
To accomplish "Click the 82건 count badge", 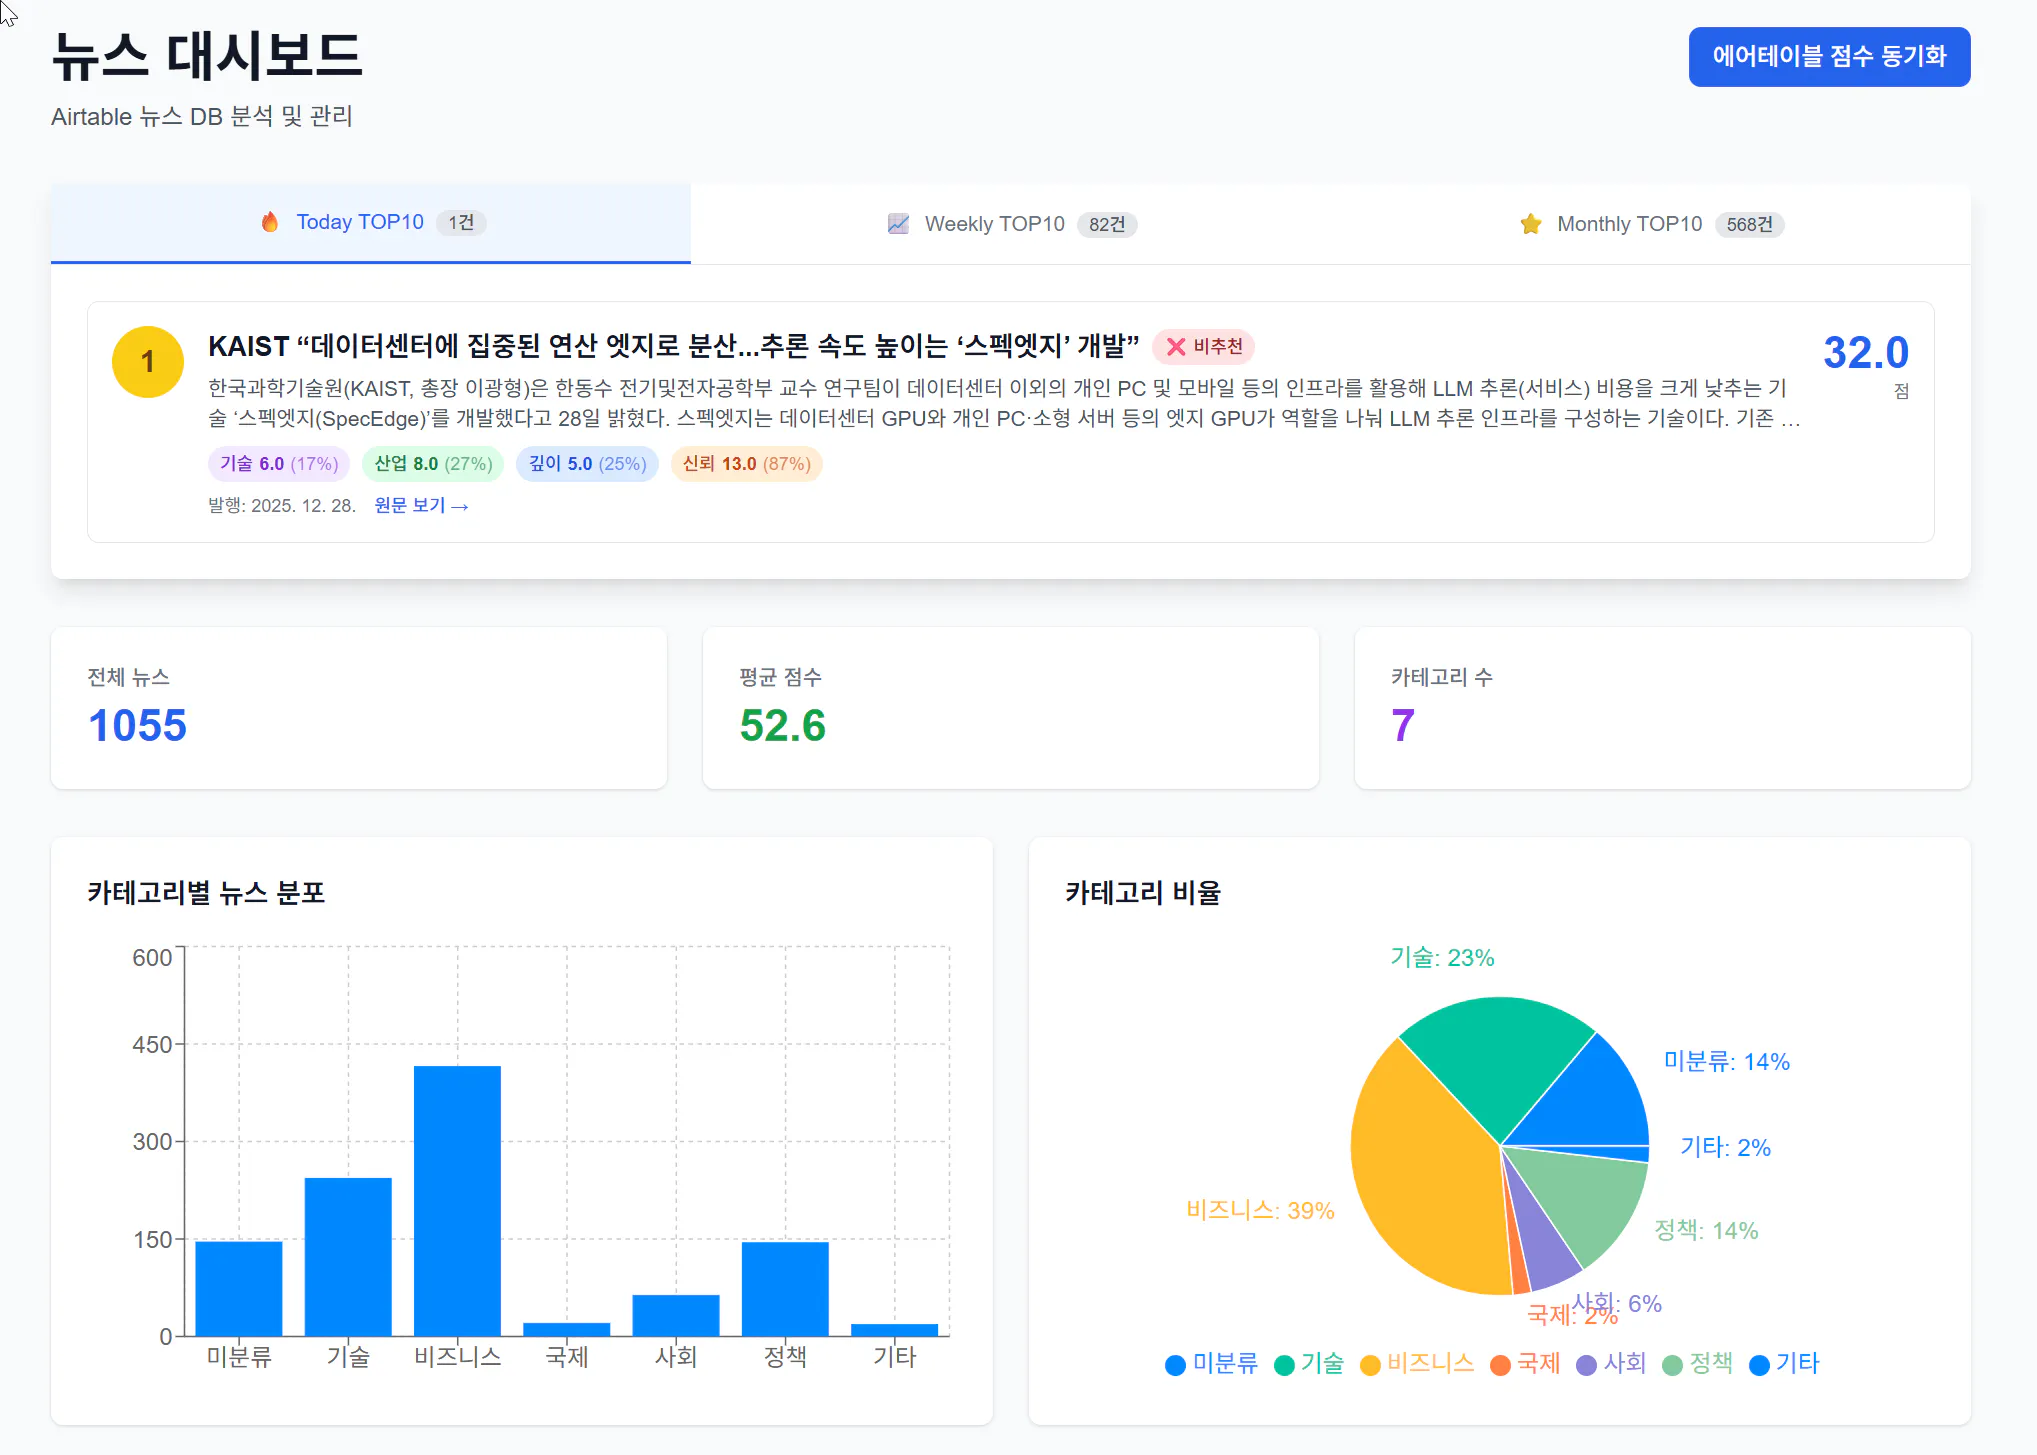I will (1107, 225).
